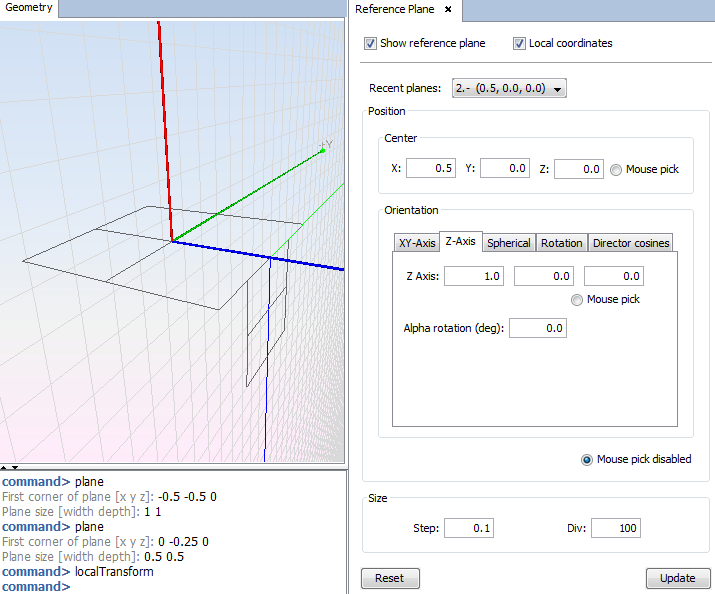
Task: Click the Center X input field
Action: click(x=431, y=169)
